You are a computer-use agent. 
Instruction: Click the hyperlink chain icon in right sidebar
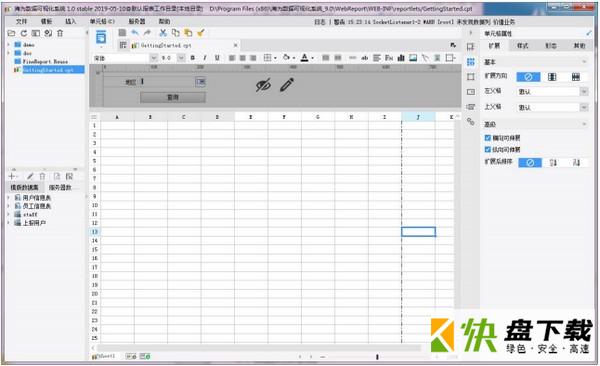(x=471, y=122)
